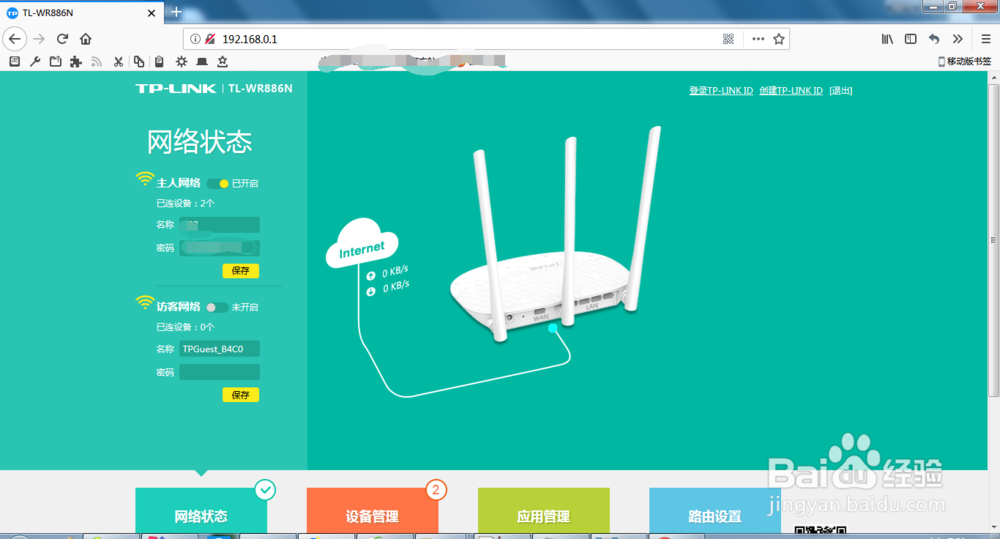Click the undo arrow toolbar icon
Image resolution: width=1000 pixels, height=539 pixels.
[x=934, y=39]
